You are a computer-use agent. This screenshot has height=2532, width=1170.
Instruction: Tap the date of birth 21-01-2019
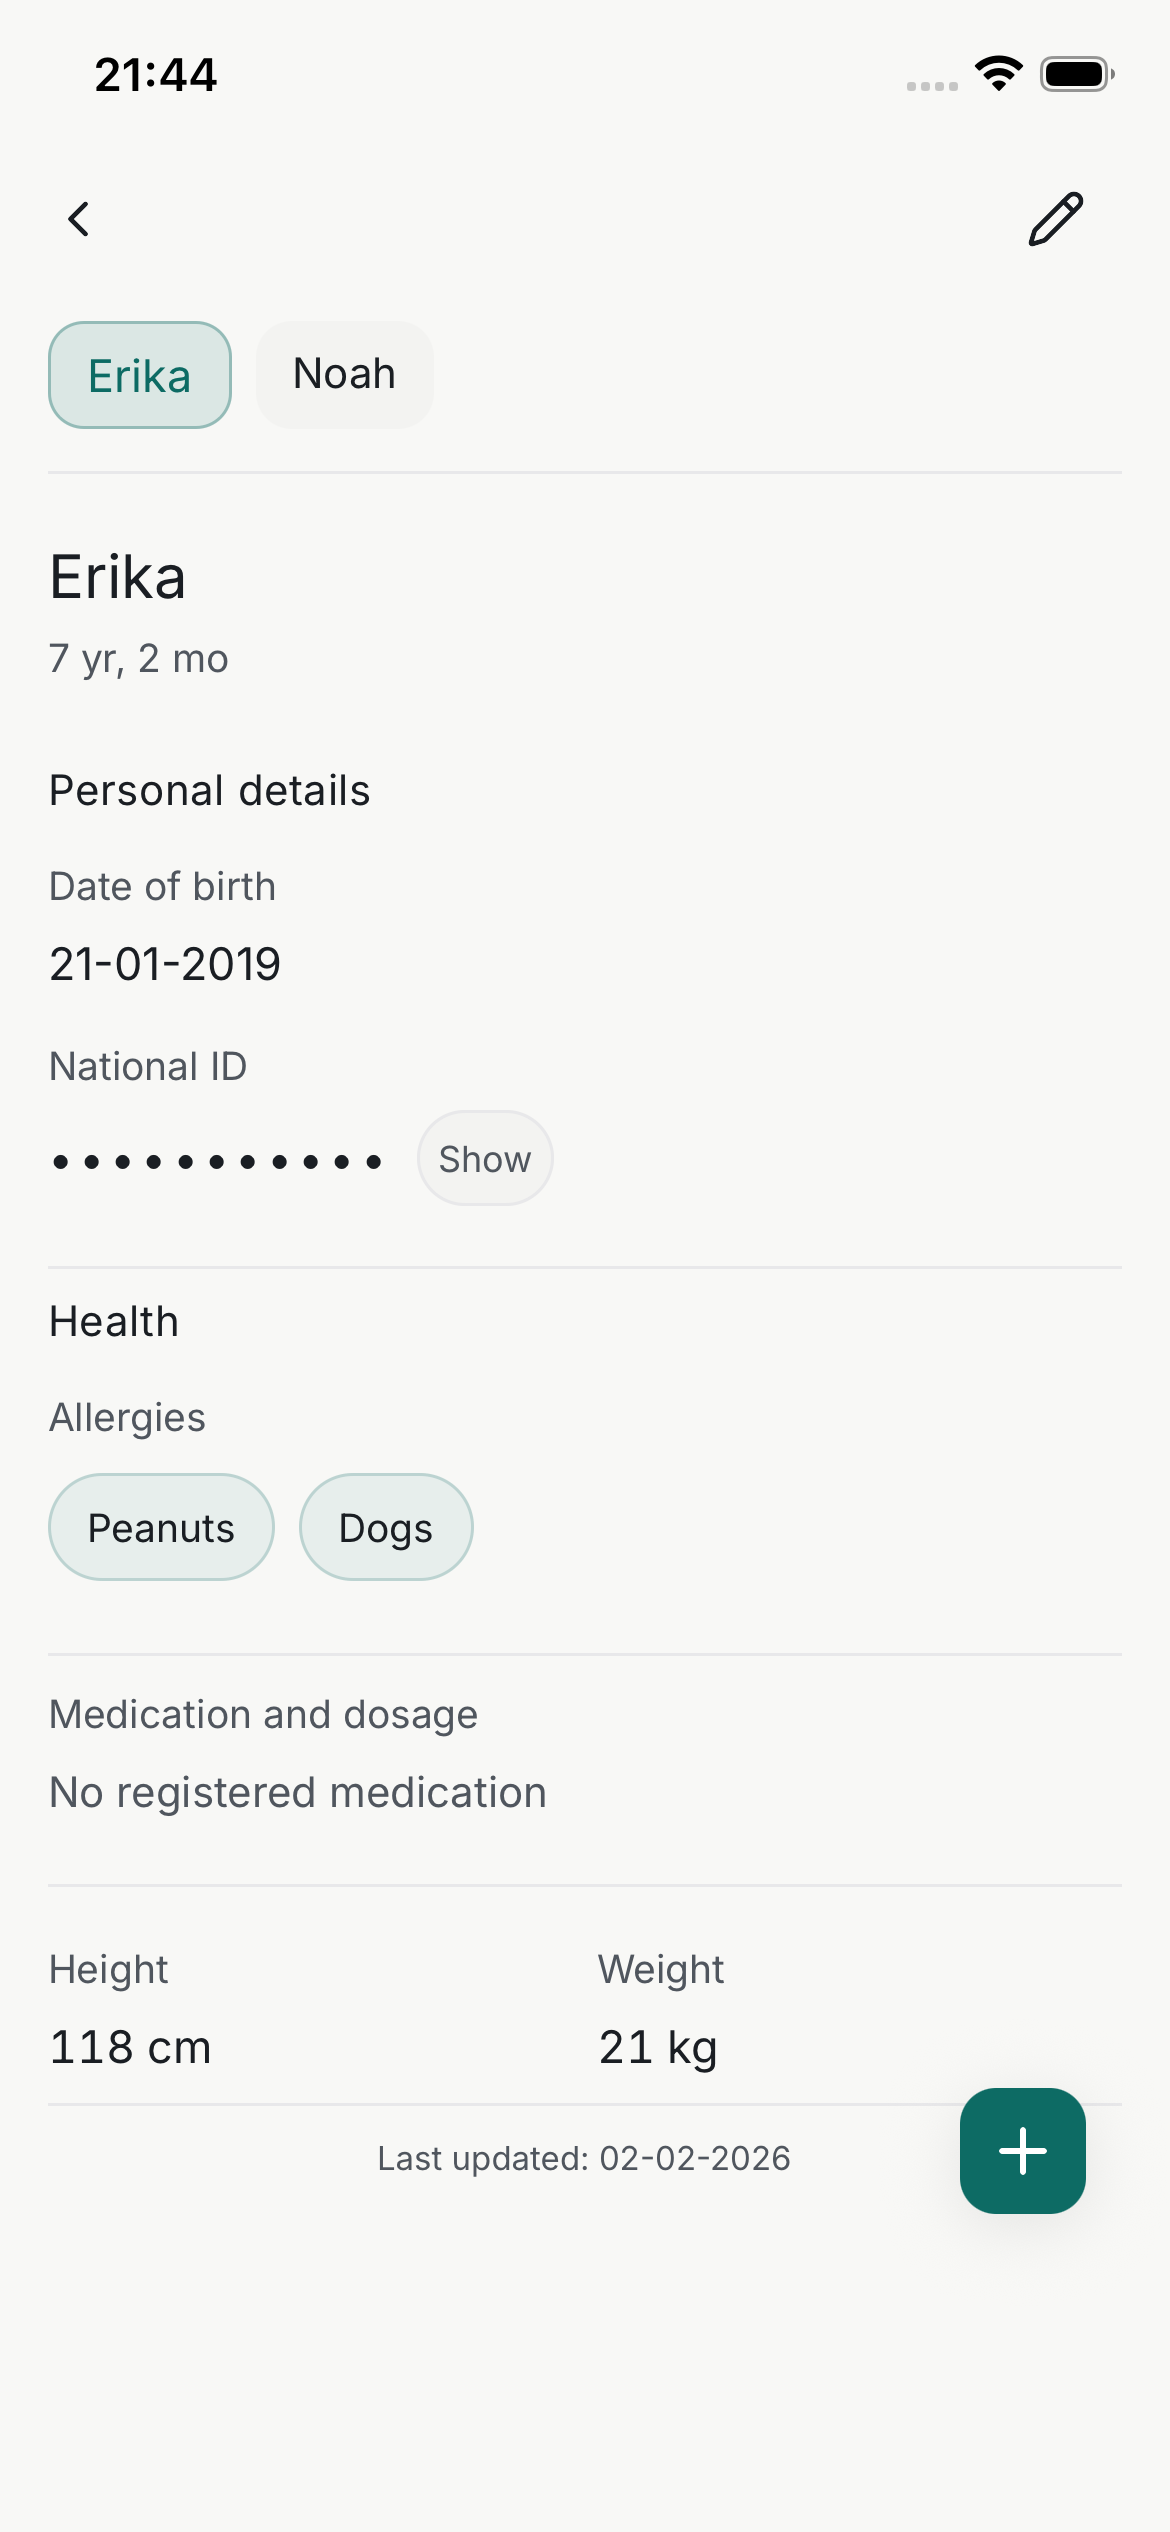(x=165, y=964)
